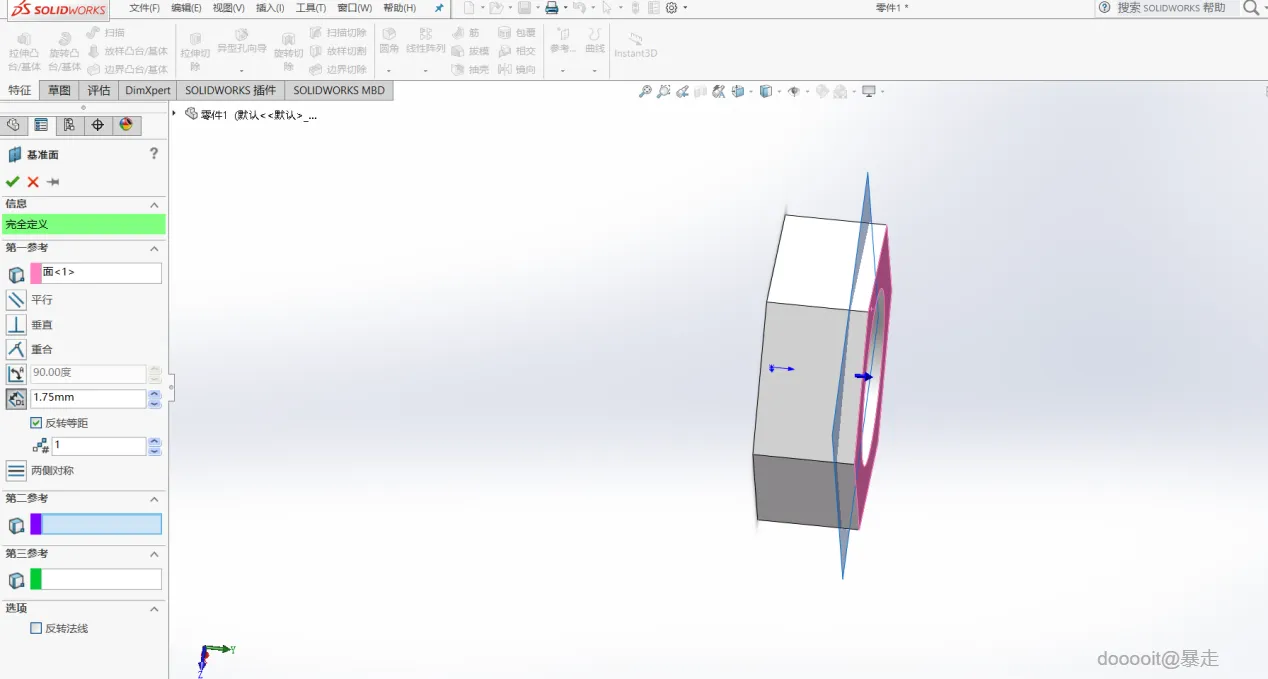Click the Zoom to Fit view icon

click(645, 92)
